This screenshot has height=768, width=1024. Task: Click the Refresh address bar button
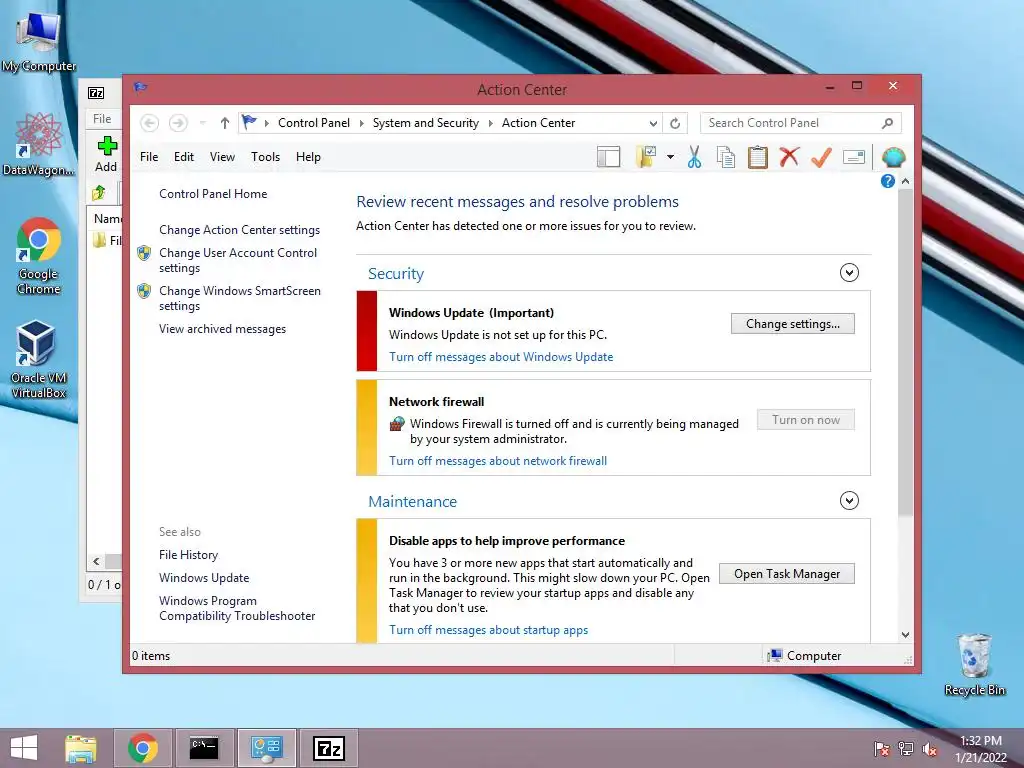coord(675,123)
